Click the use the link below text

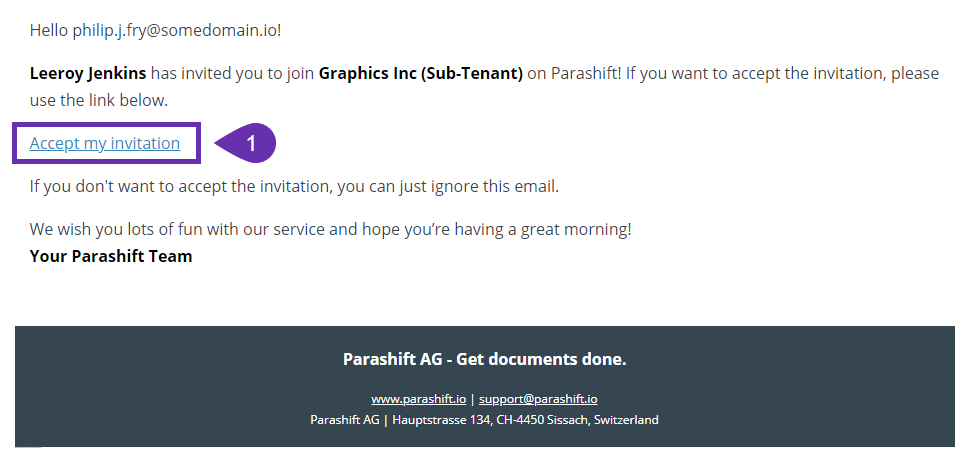click(99, 101)
